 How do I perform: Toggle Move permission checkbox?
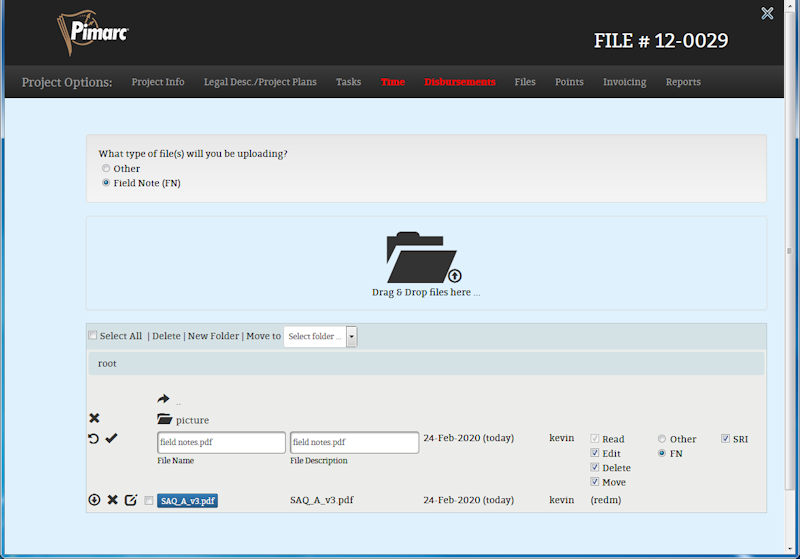coord(594,481)
